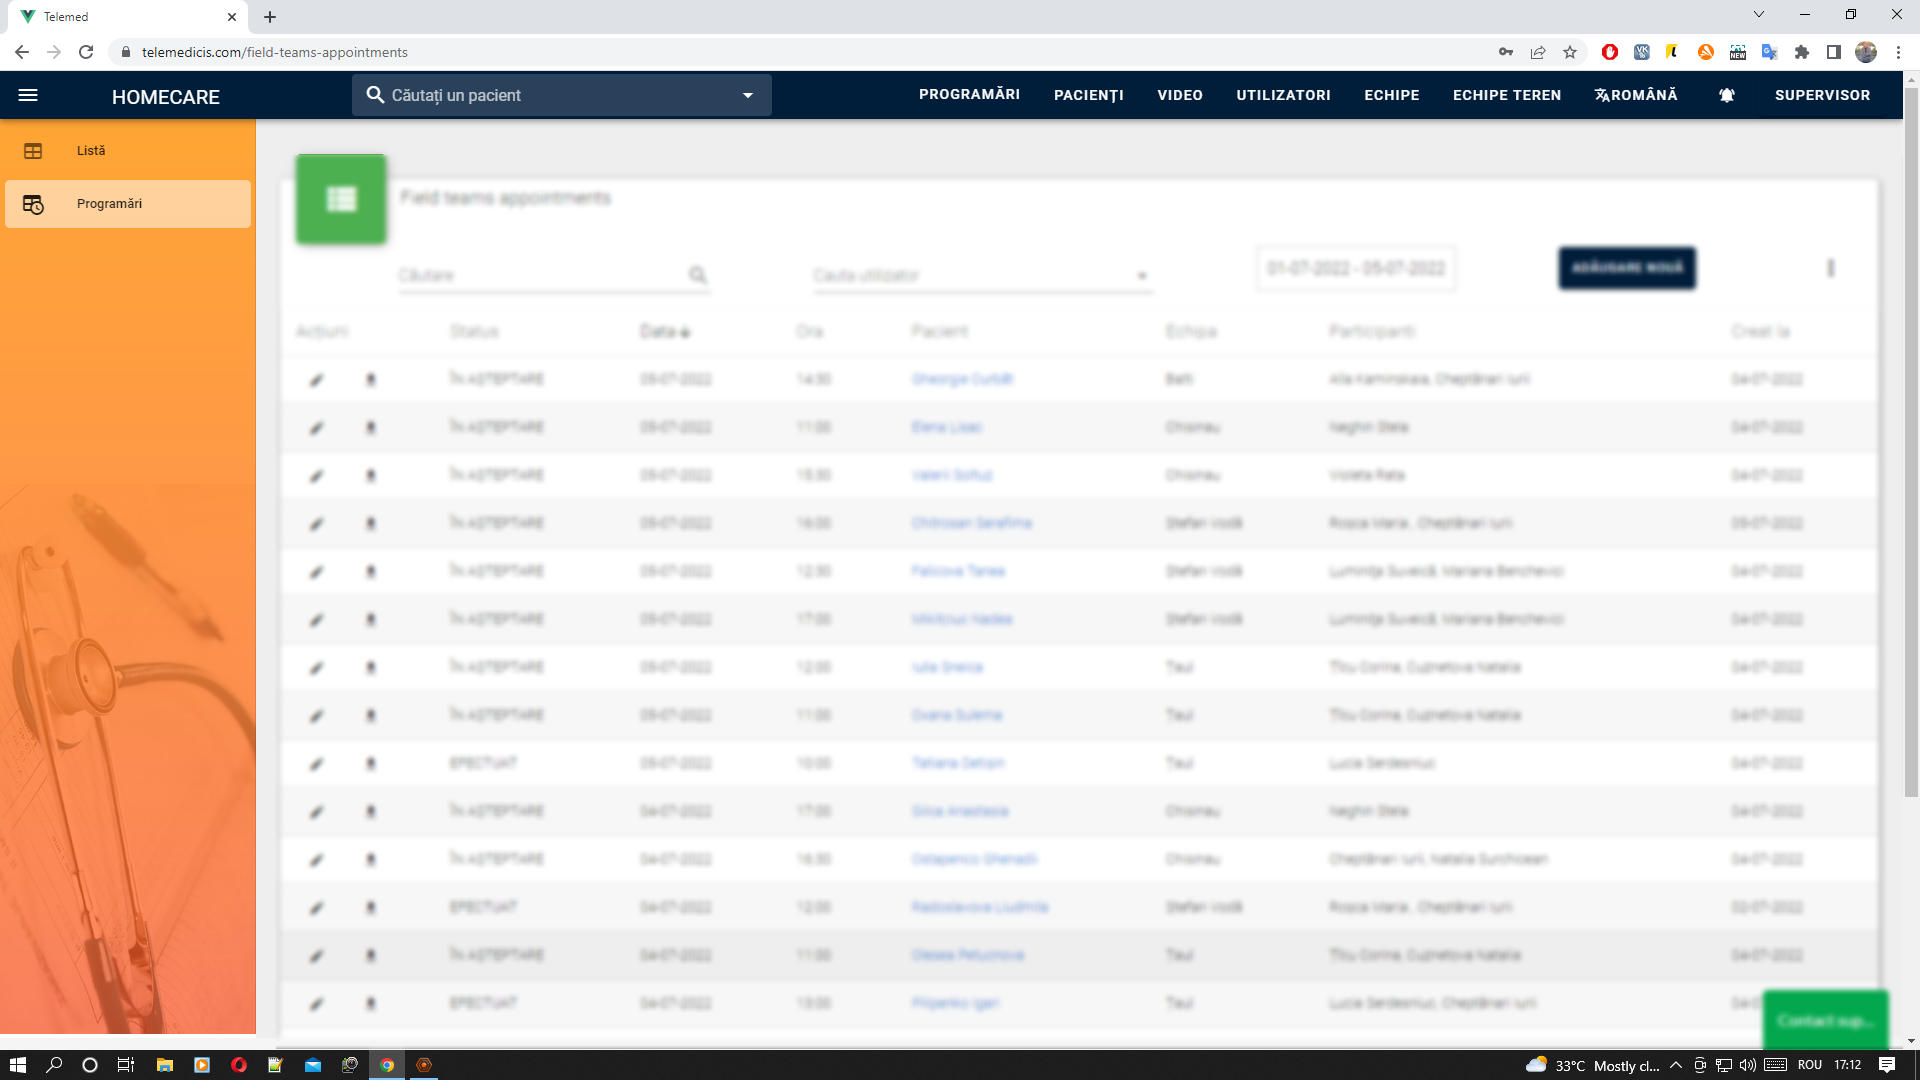1920x1080 pixels.
Task: Switch the ROU keyboard language
Action: coord(1810,1065)
